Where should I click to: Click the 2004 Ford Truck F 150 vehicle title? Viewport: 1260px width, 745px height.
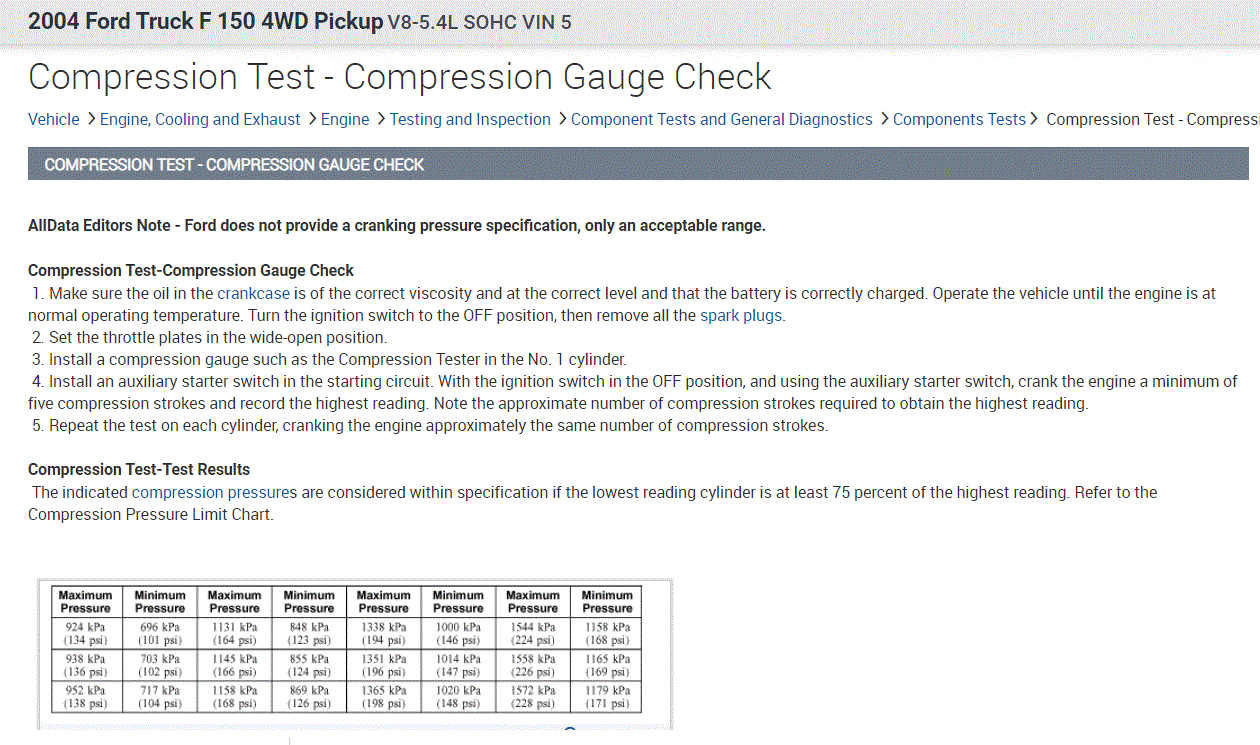pyautogui.click(x=205, y=21)
